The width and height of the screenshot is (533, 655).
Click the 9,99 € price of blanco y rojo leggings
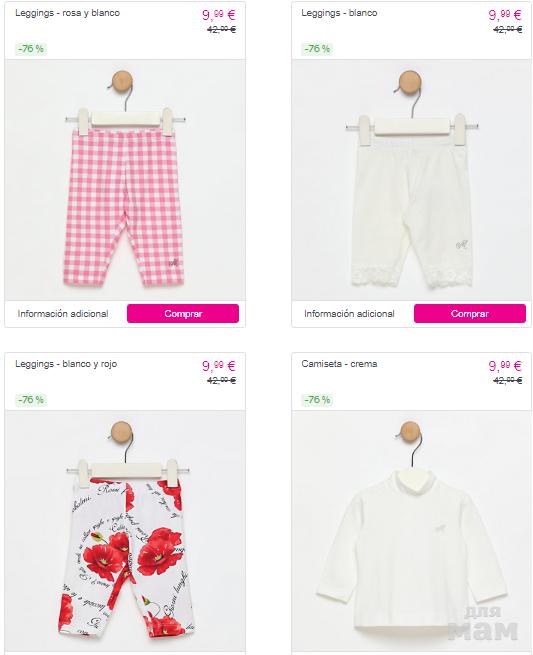point(219,366)
